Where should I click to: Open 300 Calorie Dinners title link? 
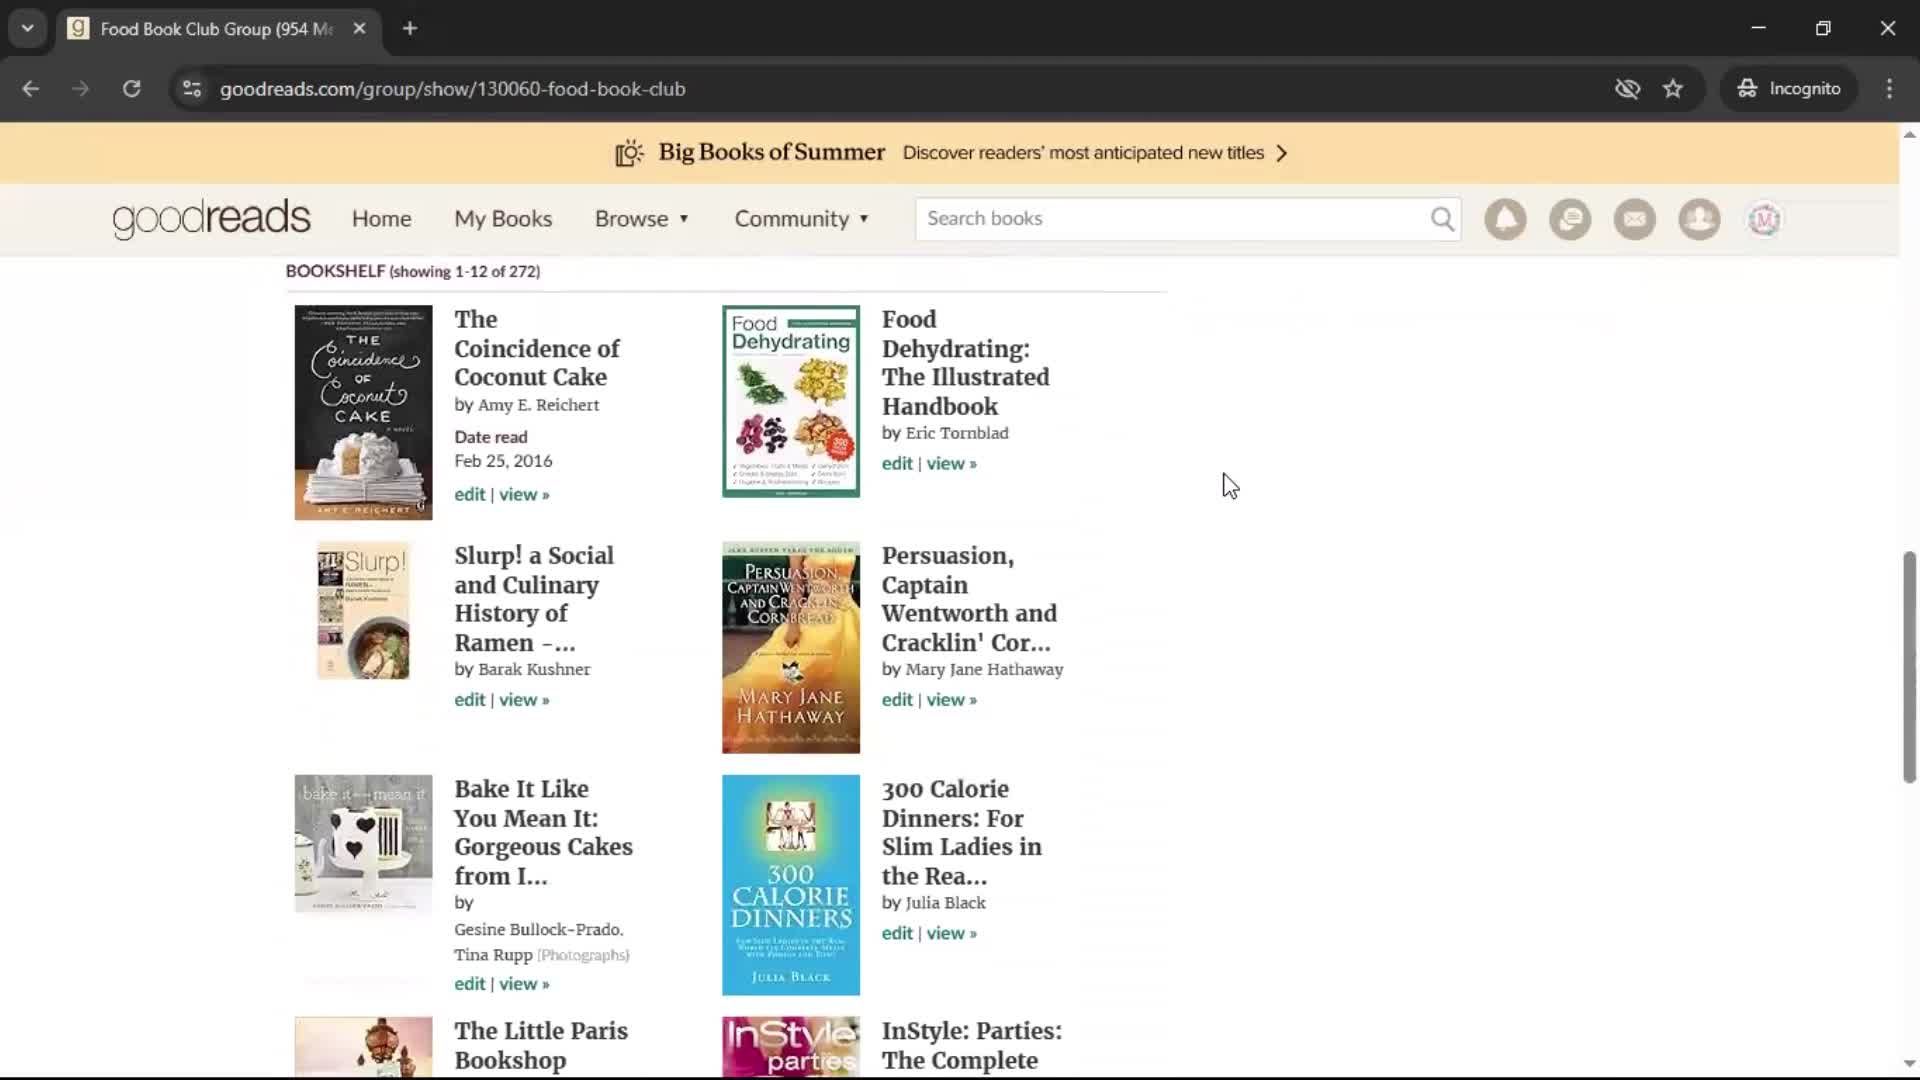pyautogui.click(x=961, y=832)
